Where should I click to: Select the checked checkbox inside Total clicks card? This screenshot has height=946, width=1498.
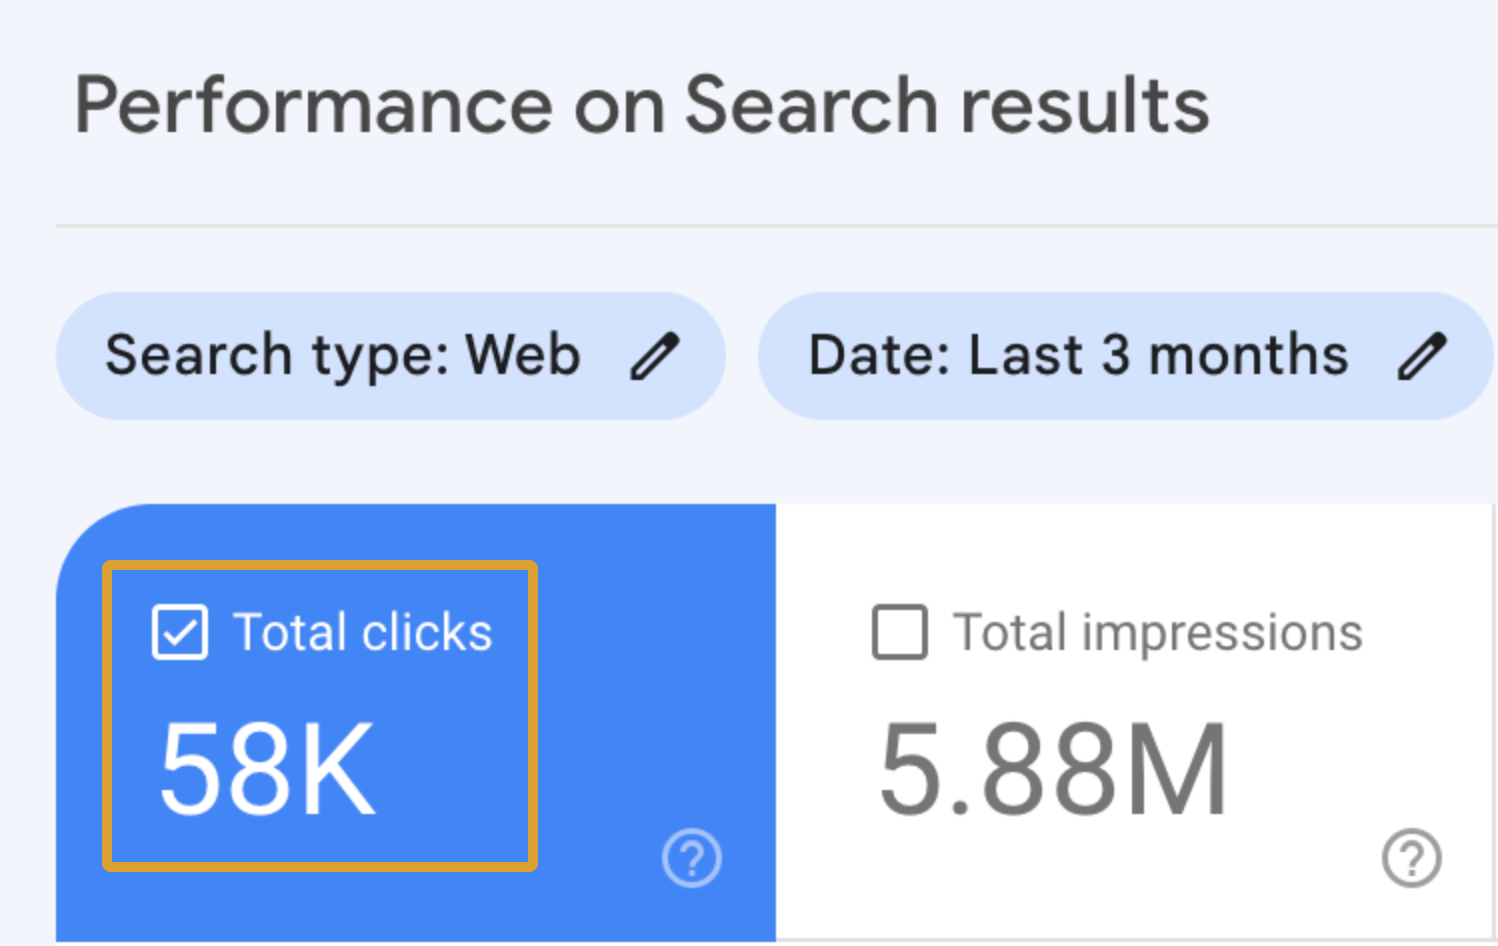click(x=179, y=630)
